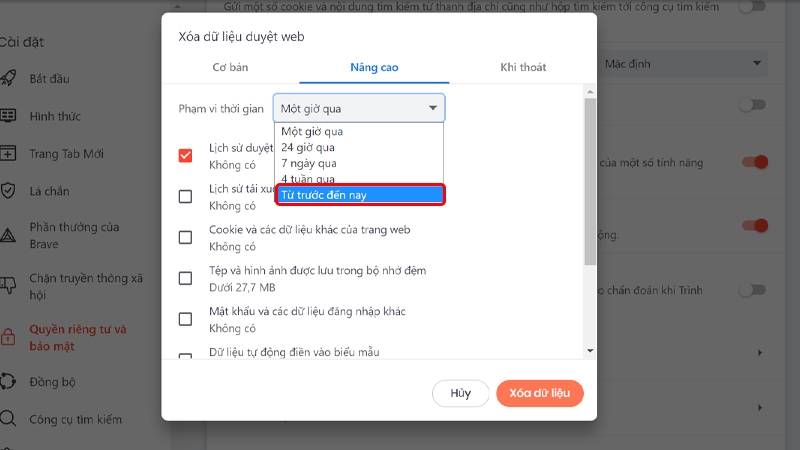800x450 pixels.
Task: Toggle the switch below the Mặc định dropdown
Action: [753, 105]
